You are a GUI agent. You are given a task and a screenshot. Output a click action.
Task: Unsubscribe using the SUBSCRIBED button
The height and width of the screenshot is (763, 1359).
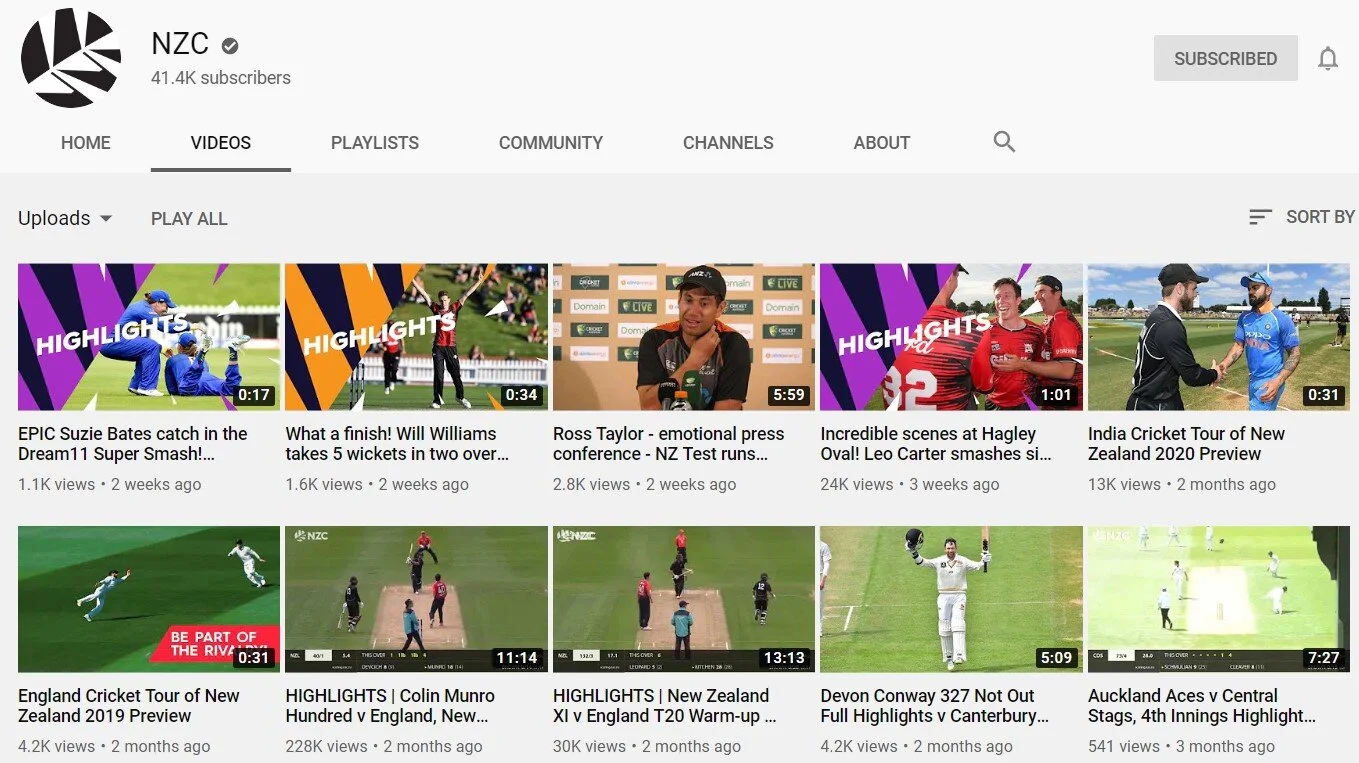1225,58
